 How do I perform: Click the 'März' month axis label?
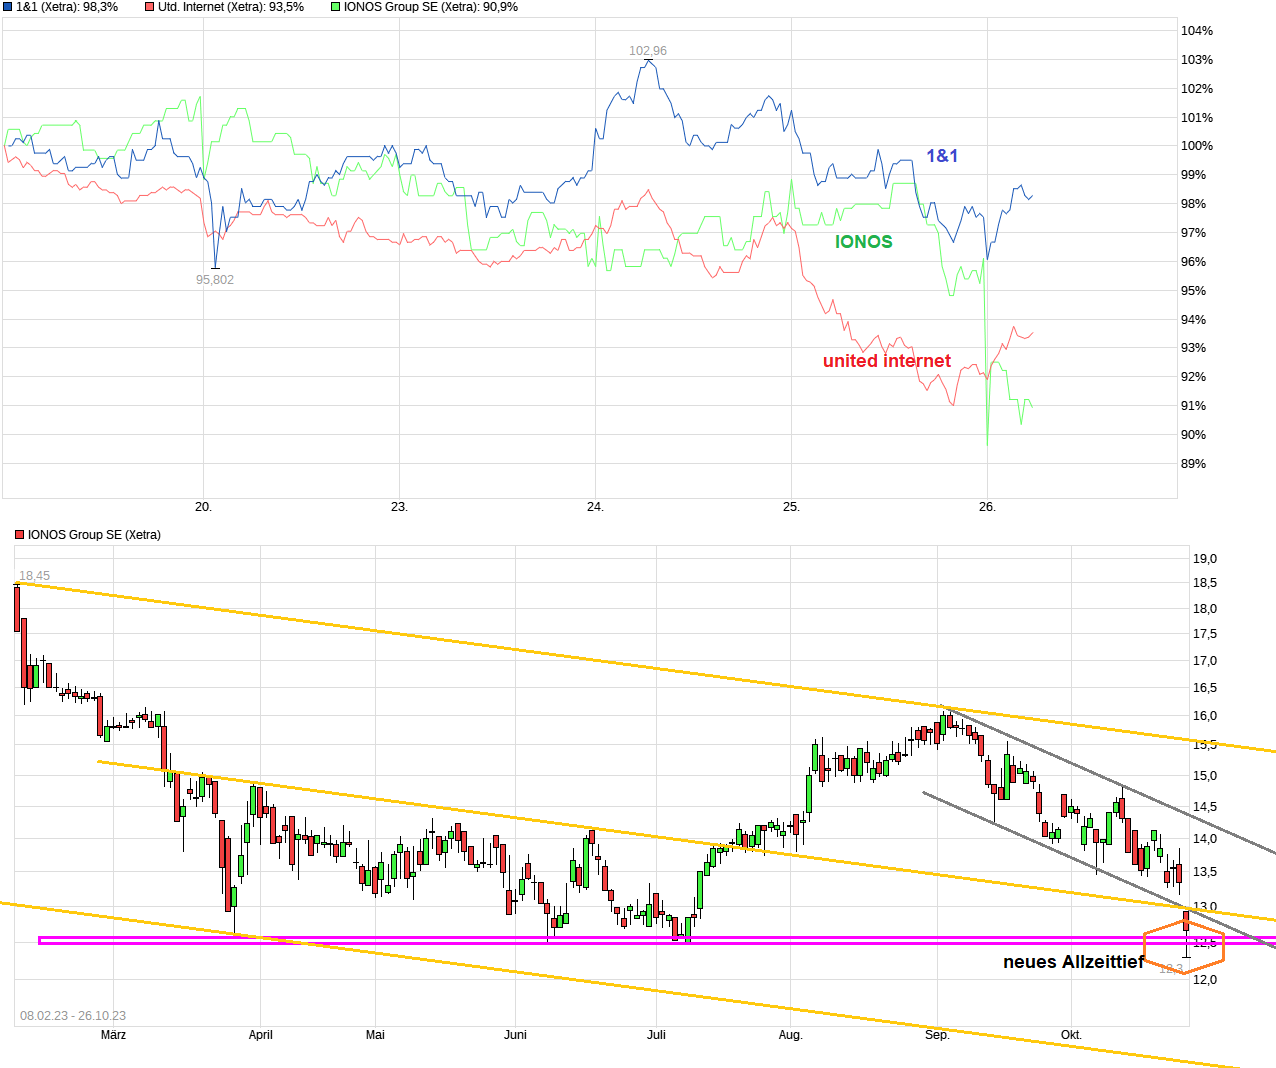pyautogui.click(x=114, y=1035)
